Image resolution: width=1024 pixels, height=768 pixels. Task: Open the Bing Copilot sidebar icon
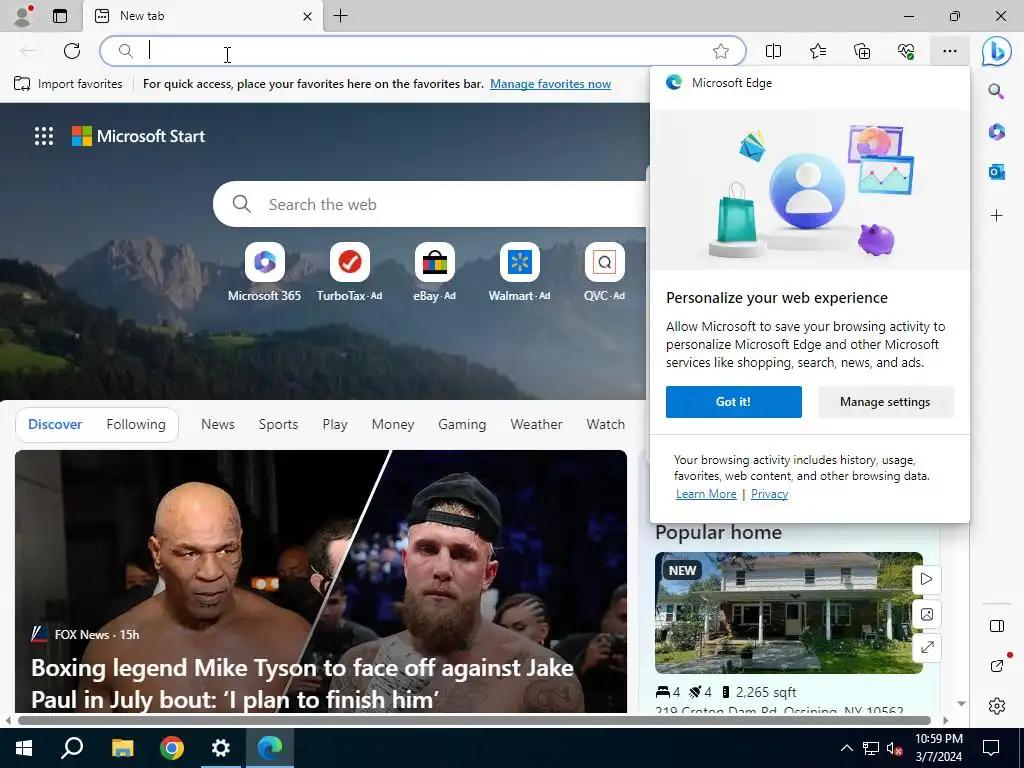point(997,51)
